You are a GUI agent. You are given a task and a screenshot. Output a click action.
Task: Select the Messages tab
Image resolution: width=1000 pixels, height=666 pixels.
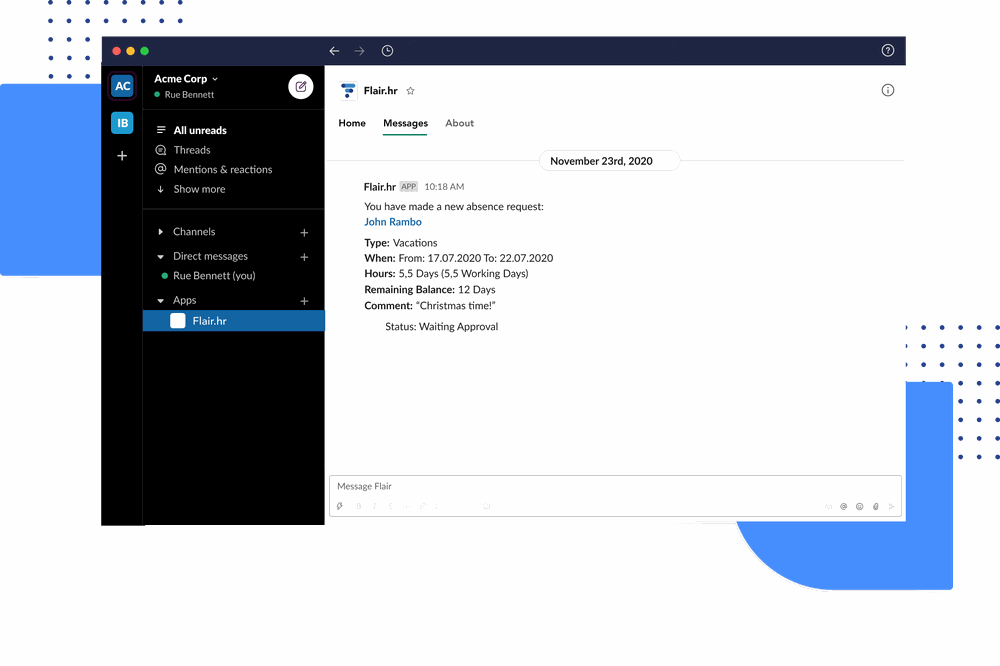click(x=406, y=123)
